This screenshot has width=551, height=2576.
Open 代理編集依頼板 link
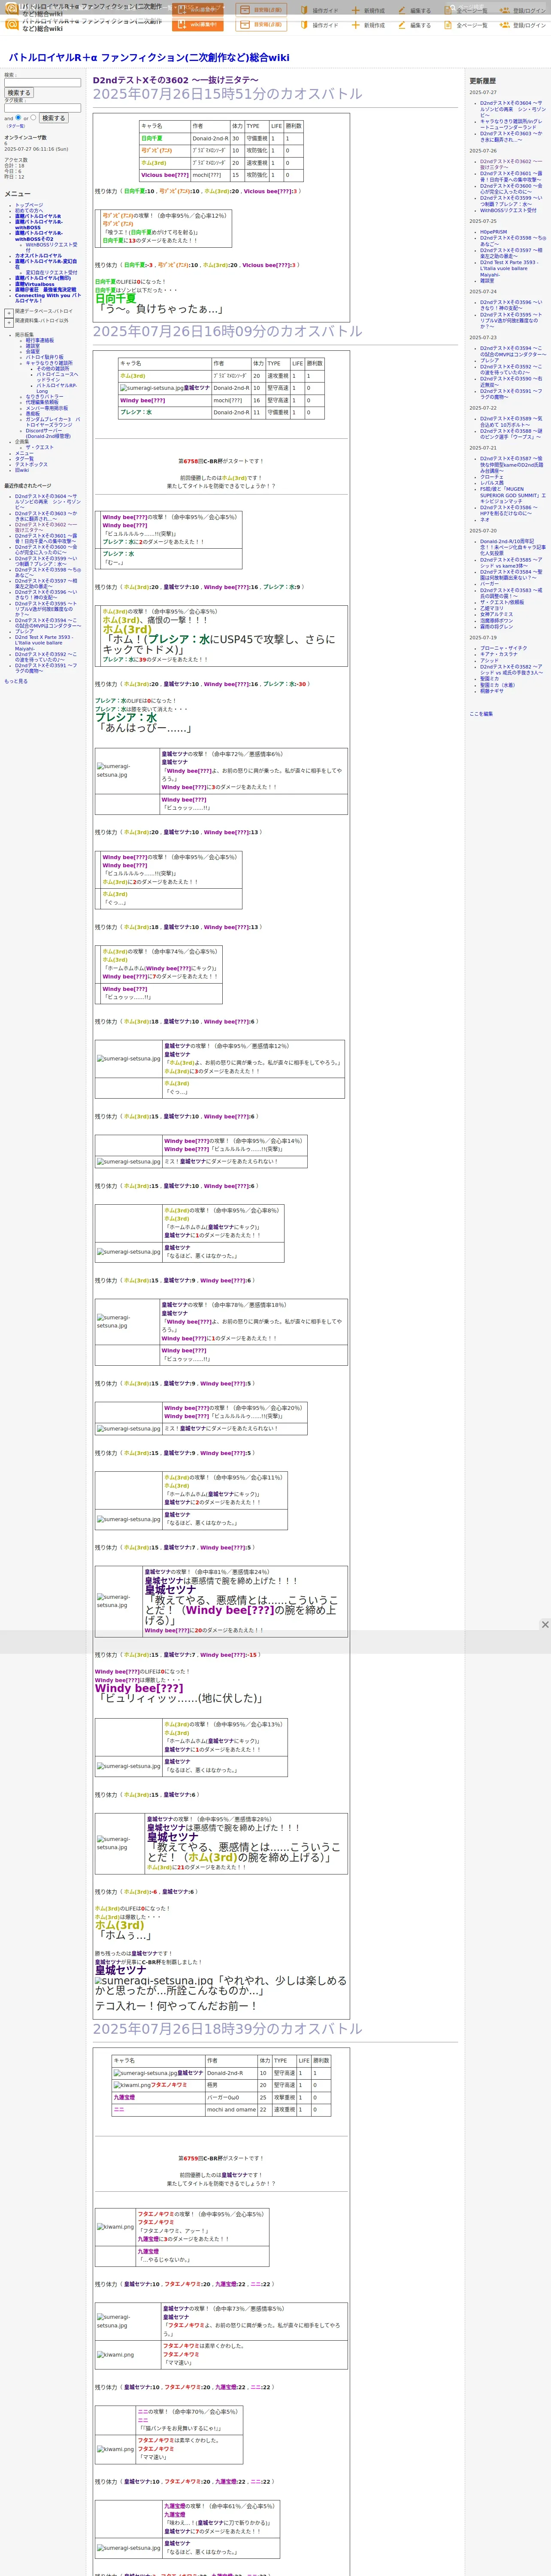pyautogui.click(x=42, y=402)
